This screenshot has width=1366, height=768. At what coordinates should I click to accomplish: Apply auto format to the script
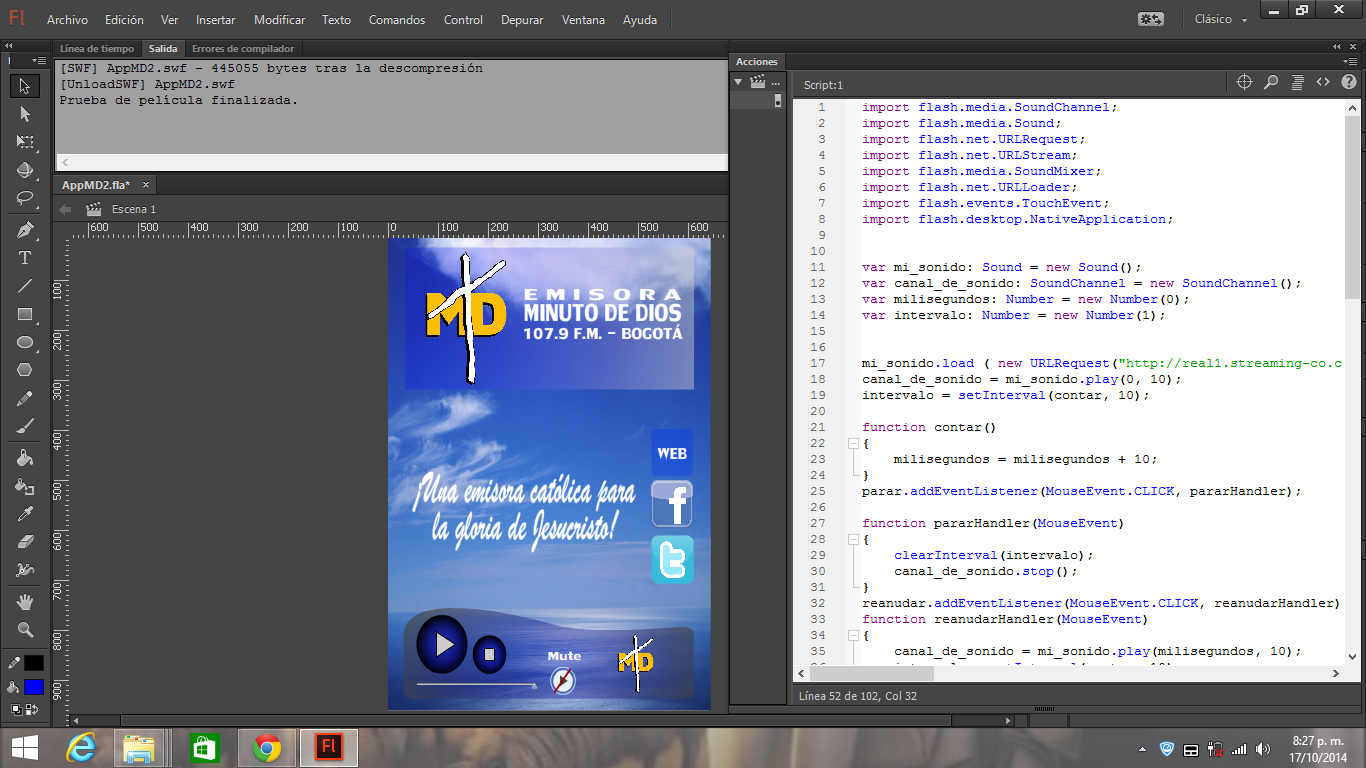(x=1296, y=82)
